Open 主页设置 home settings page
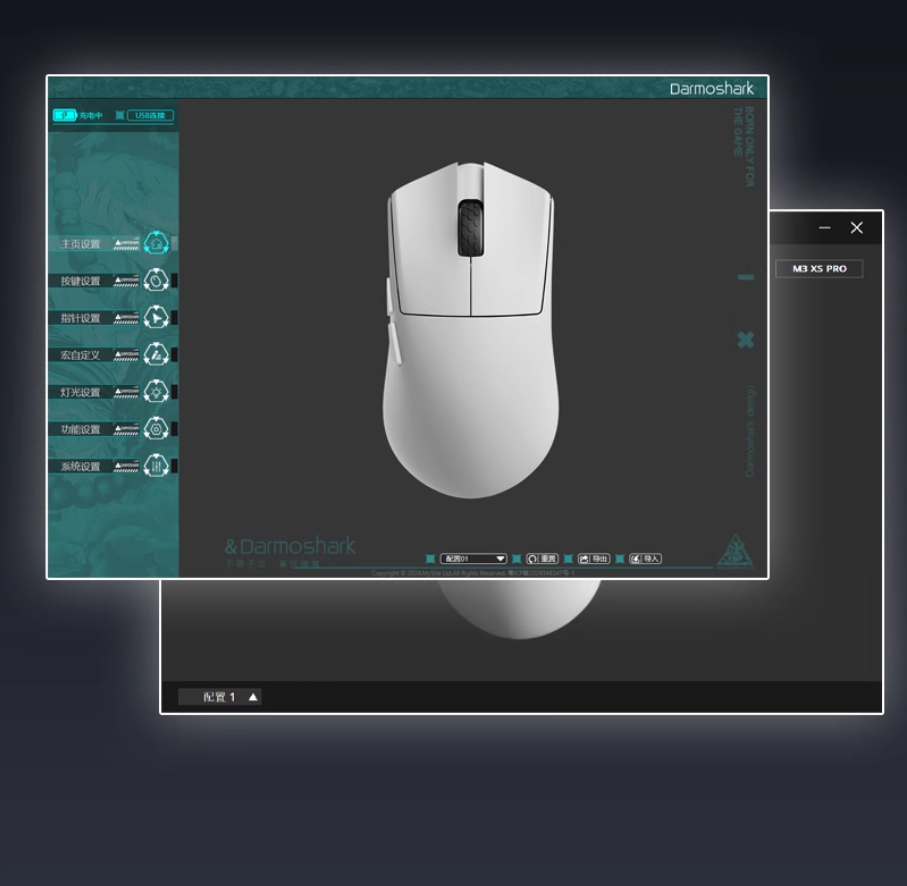This screenshot has width=907, height=886. [x=113, y=243]
